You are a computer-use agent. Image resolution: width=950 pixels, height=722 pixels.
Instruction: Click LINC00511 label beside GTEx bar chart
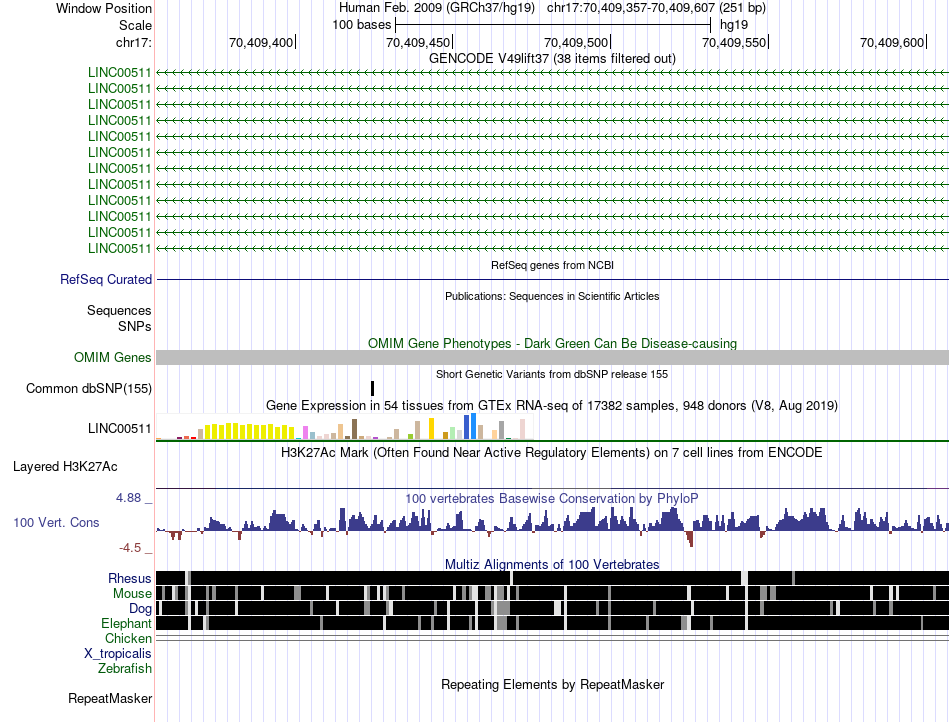119,428
